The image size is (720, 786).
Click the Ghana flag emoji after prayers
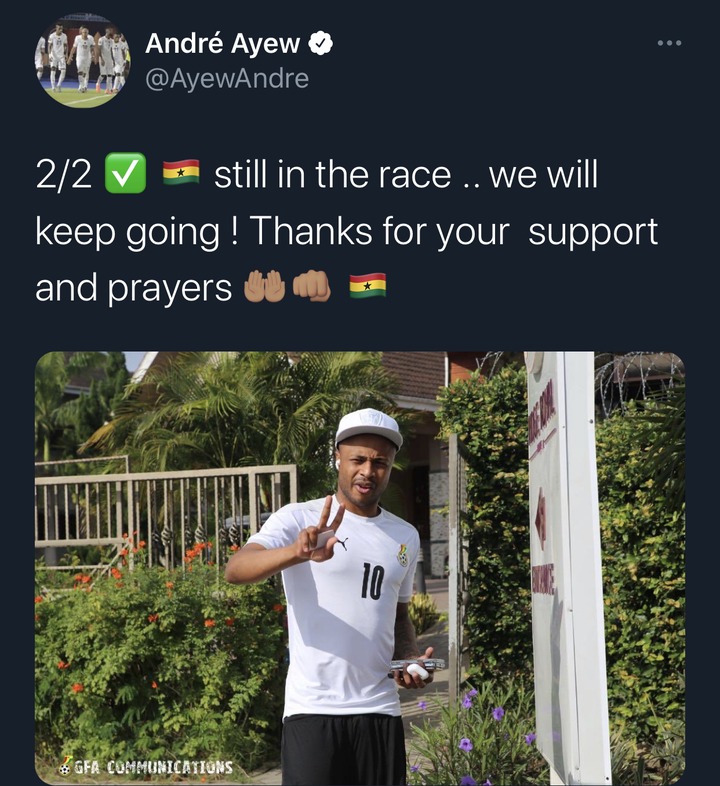tap(368, 286)
